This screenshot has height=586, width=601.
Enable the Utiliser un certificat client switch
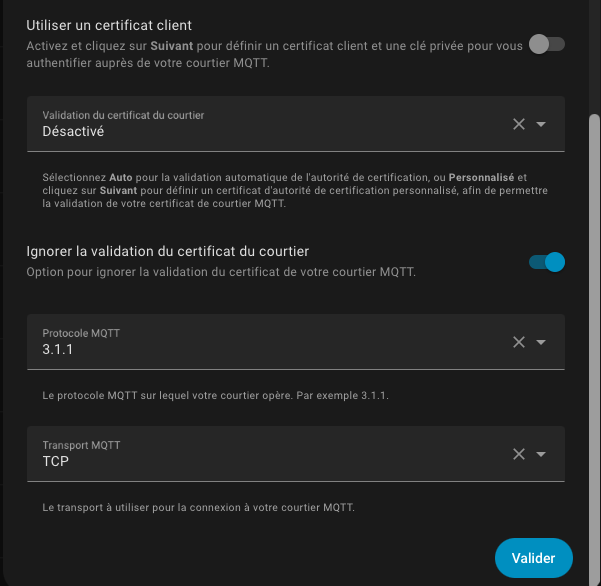(547, 44)
